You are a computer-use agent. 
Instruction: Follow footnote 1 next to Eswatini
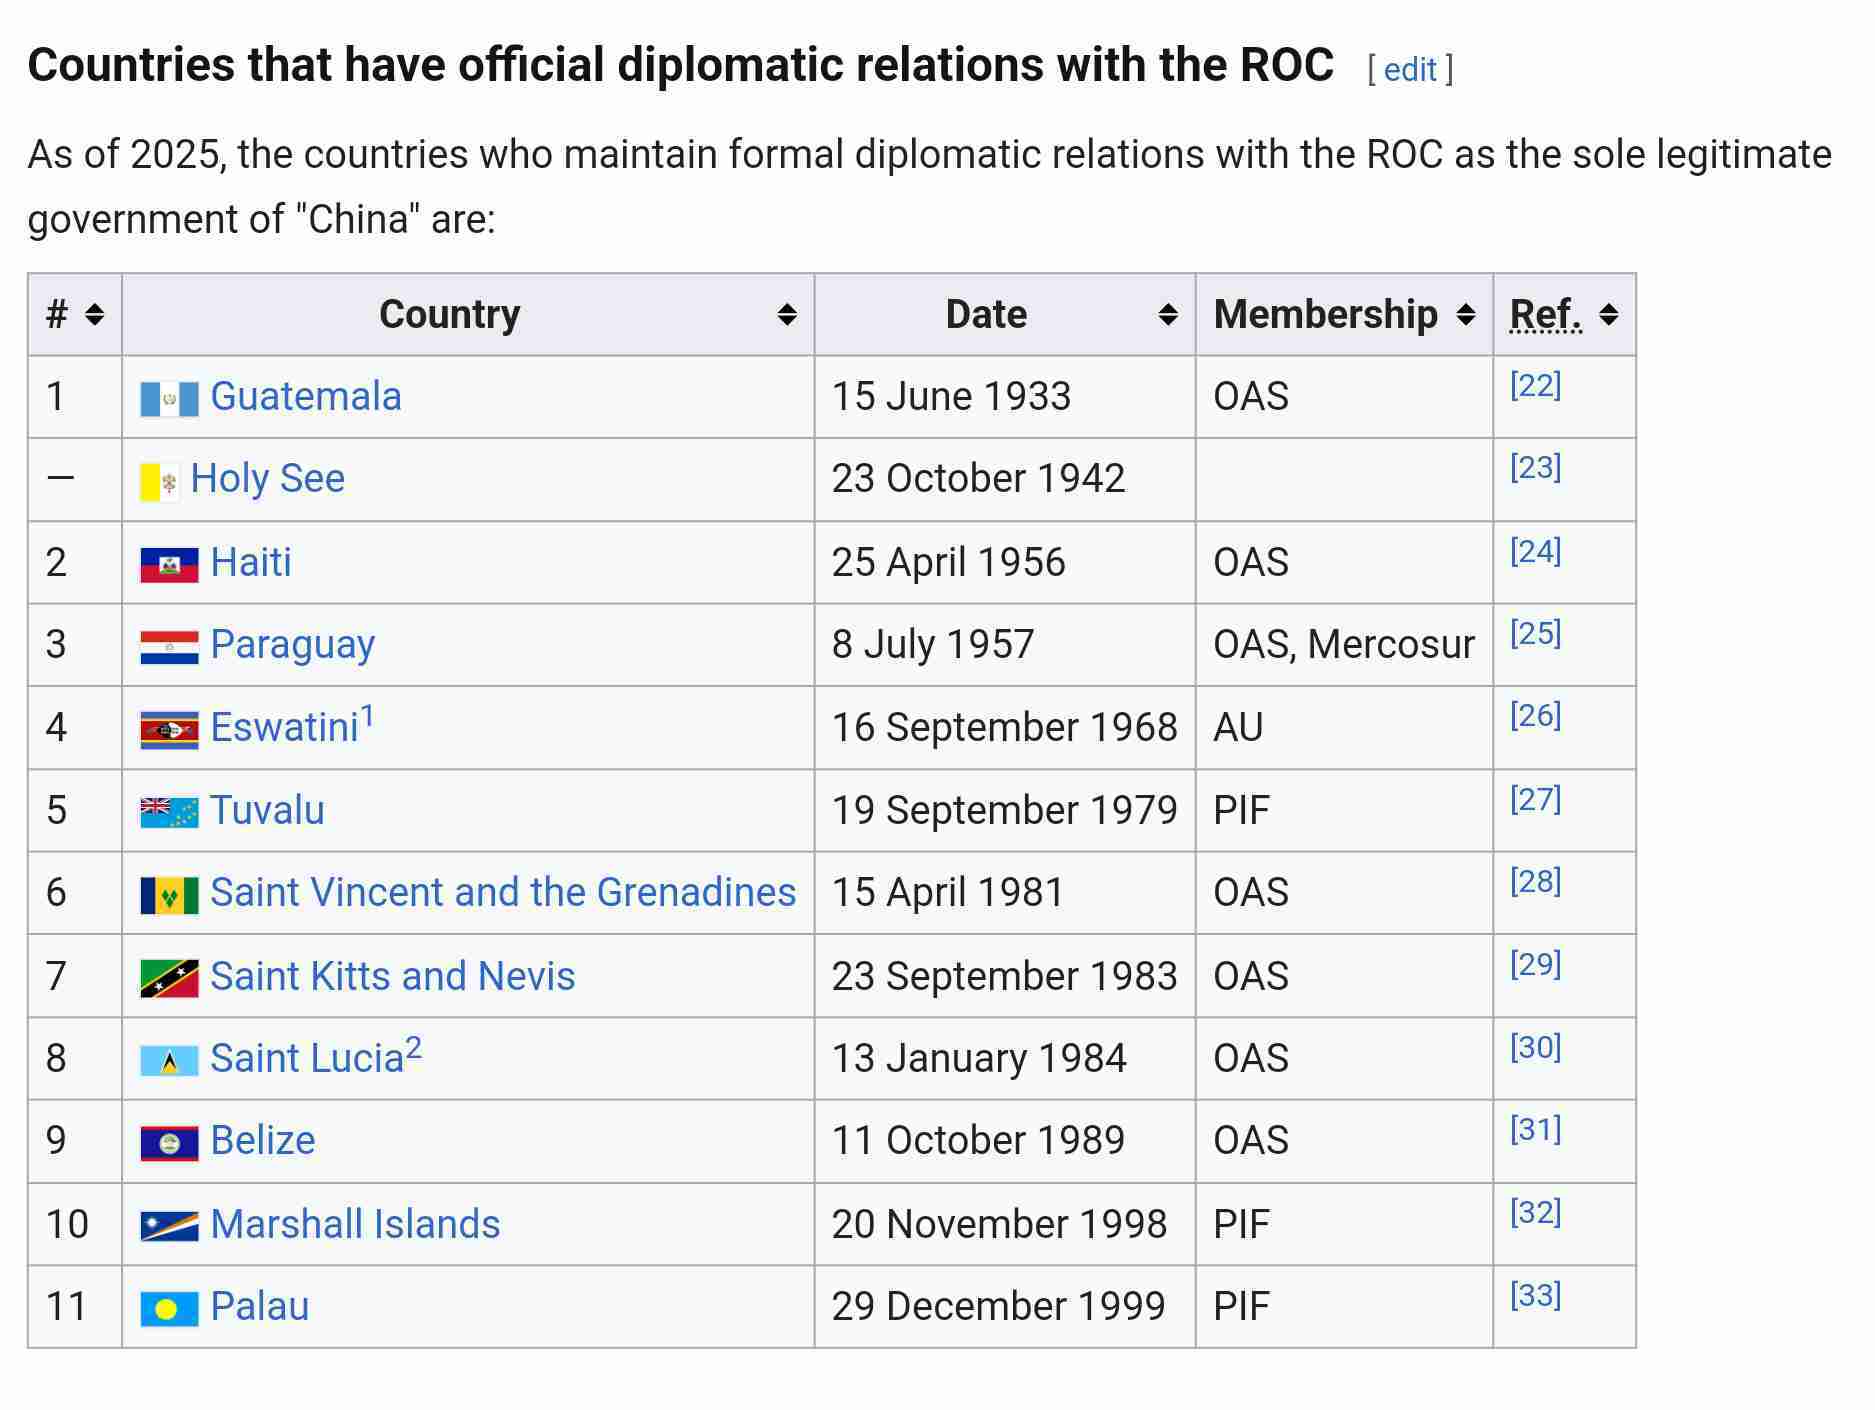pyautogui.click(x=367, y=716)
